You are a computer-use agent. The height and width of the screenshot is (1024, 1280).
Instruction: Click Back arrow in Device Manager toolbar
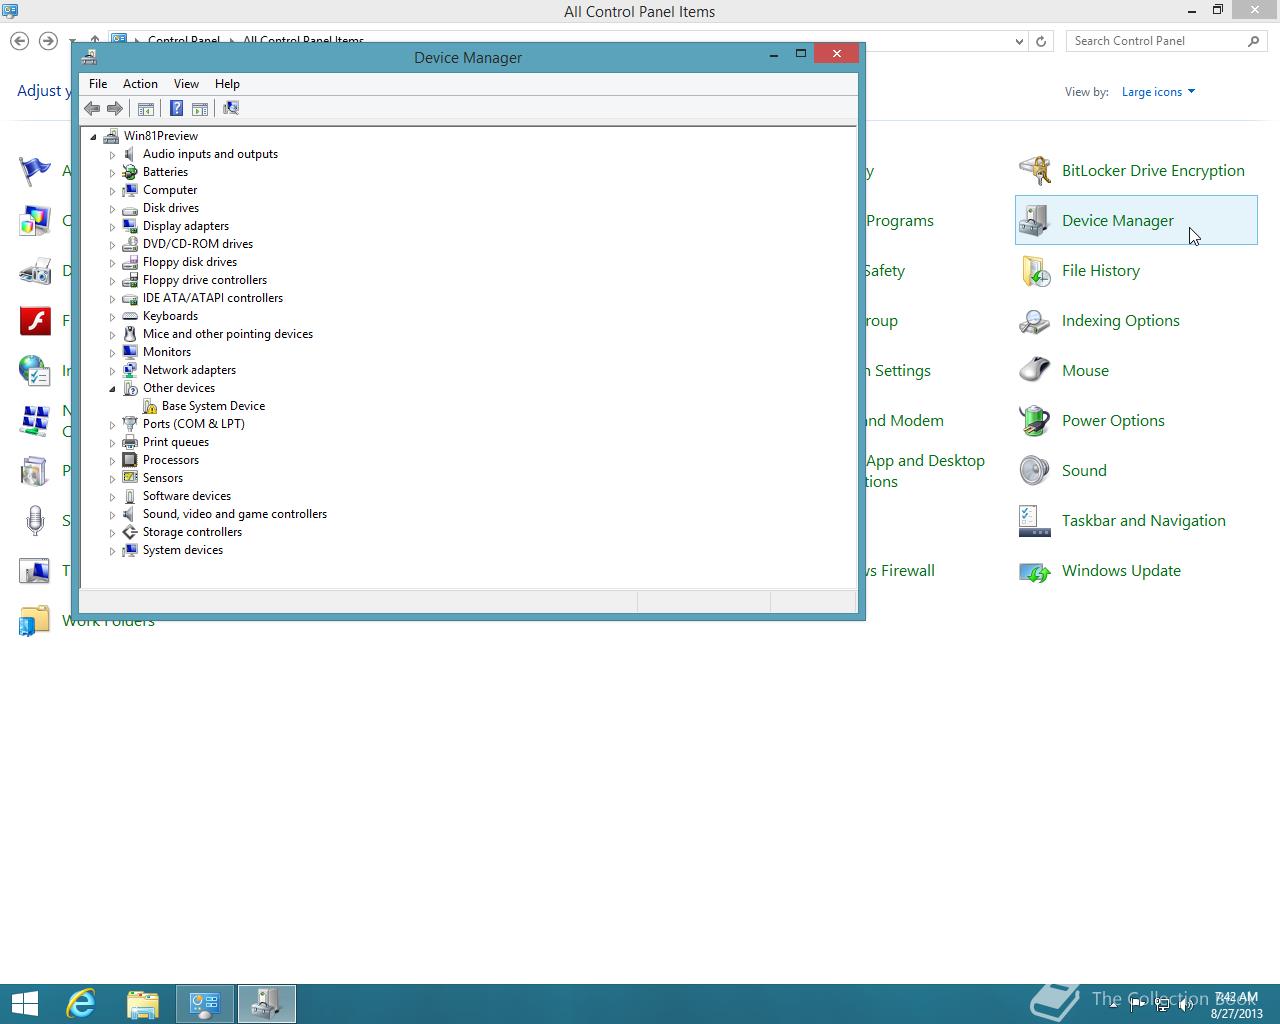tap(92, 108)
